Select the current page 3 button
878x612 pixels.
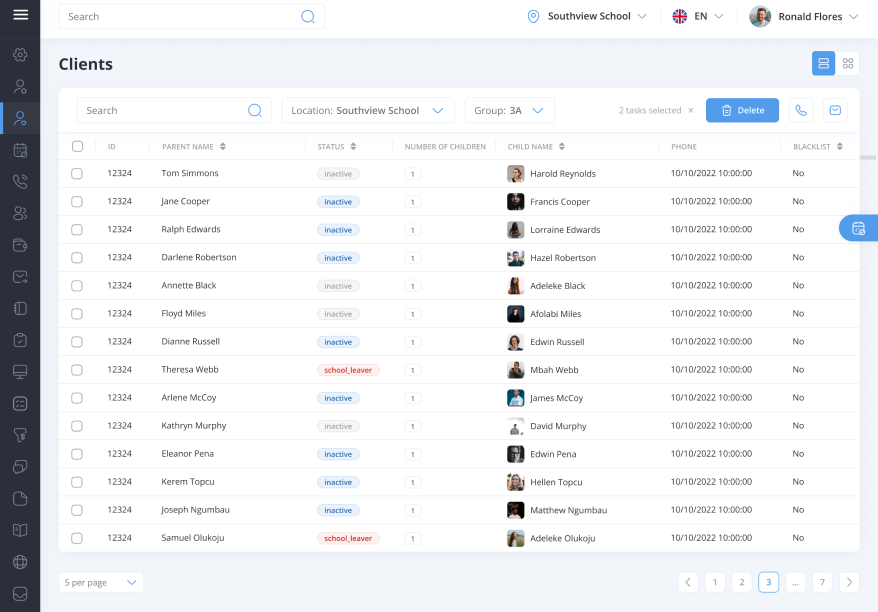click(768, 582)
